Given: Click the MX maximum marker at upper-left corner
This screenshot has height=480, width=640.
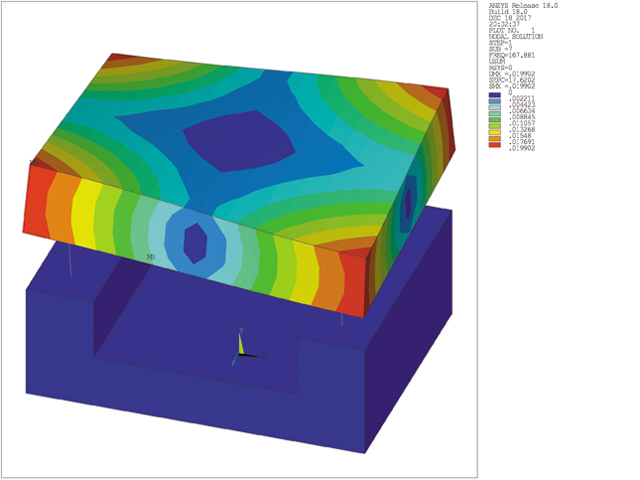Looking at the screenshot, I should (34, 161).
